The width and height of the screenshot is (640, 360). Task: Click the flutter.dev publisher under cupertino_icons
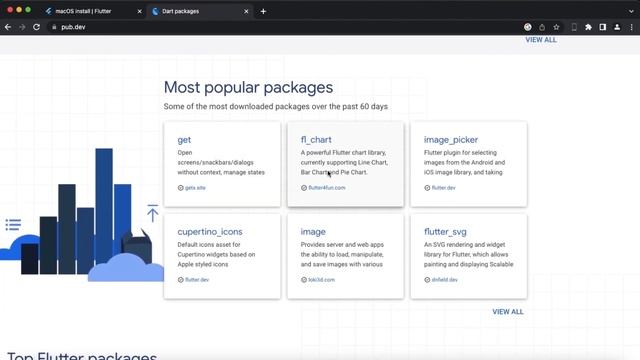point(197,280)
